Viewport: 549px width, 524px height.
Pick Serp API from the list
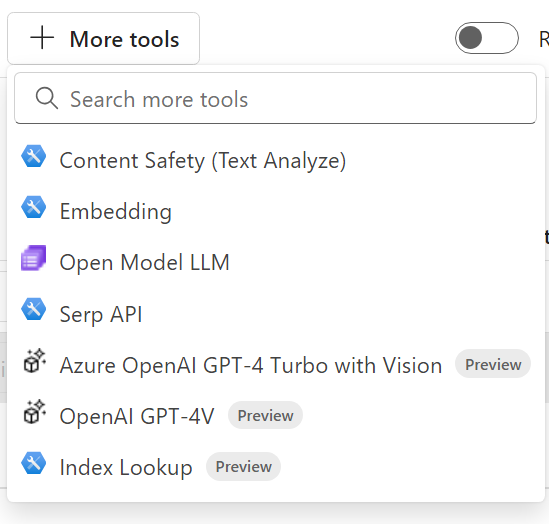click(x=276, y=314)
